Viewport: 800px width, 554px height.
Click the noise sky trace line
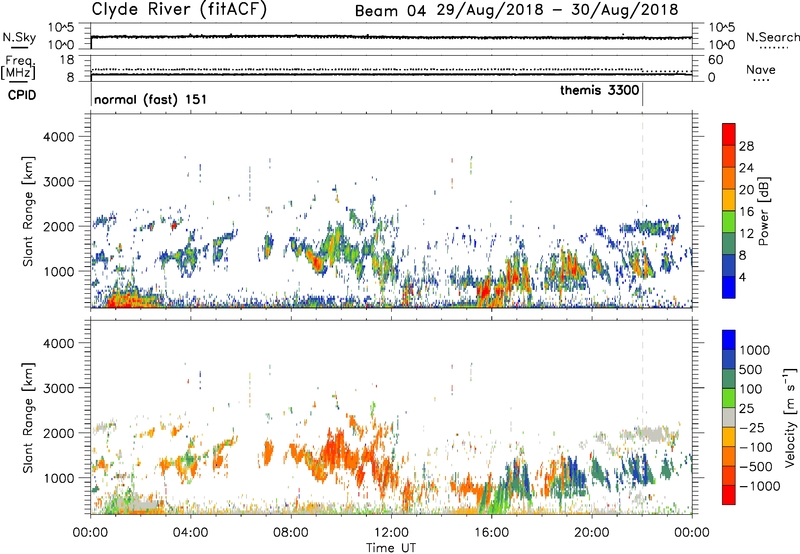click(391, 37)
